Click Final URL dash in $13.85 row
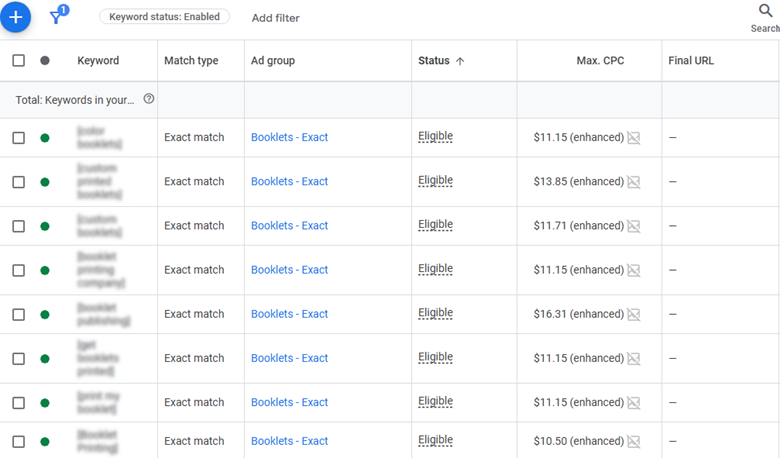 (673, 182)
